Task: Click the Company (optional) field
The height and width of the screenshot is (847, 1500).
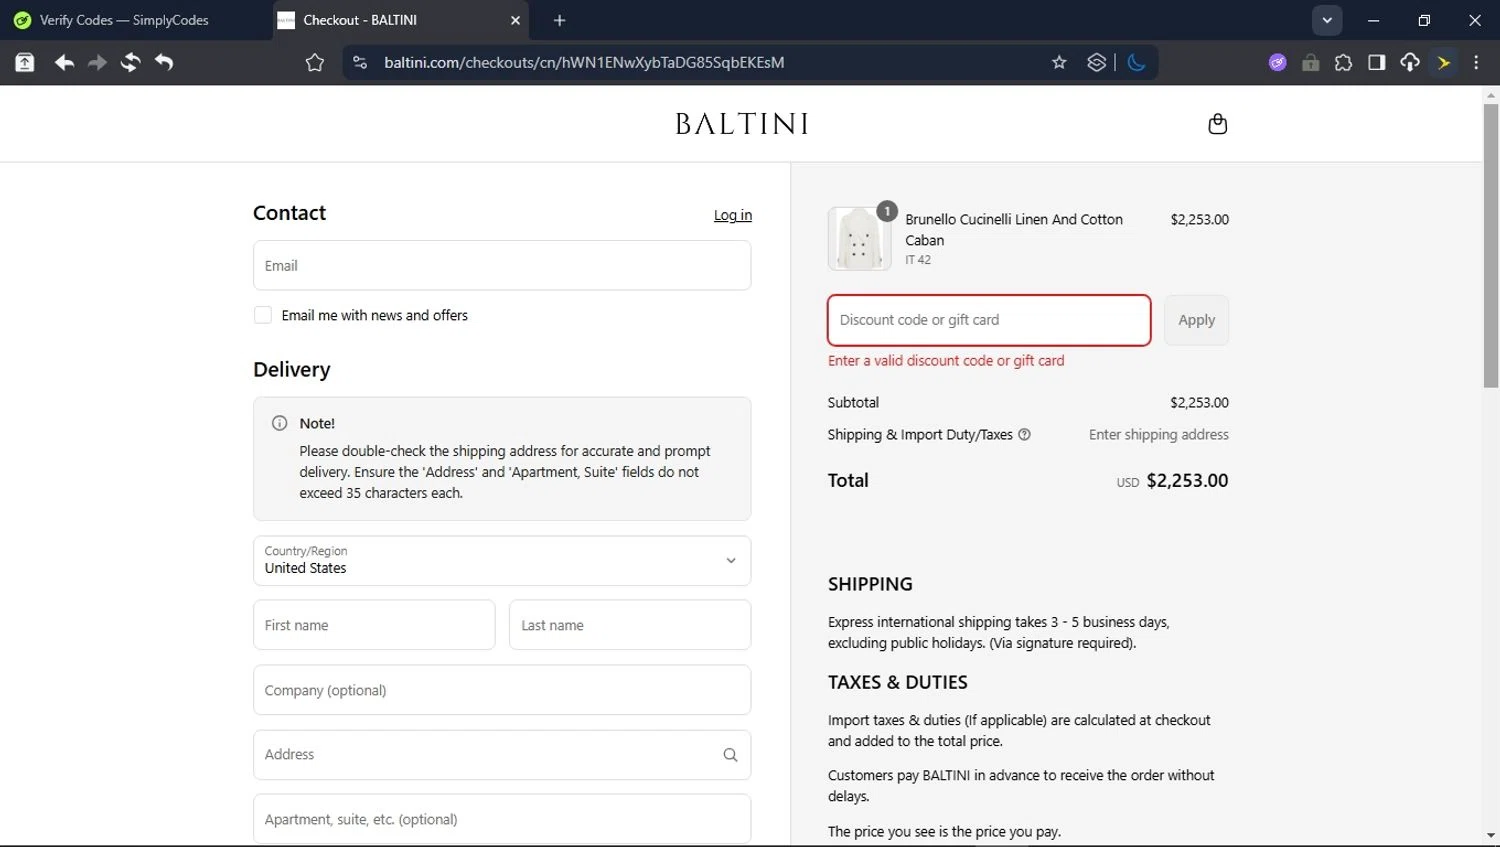Action: click(502, 690)
